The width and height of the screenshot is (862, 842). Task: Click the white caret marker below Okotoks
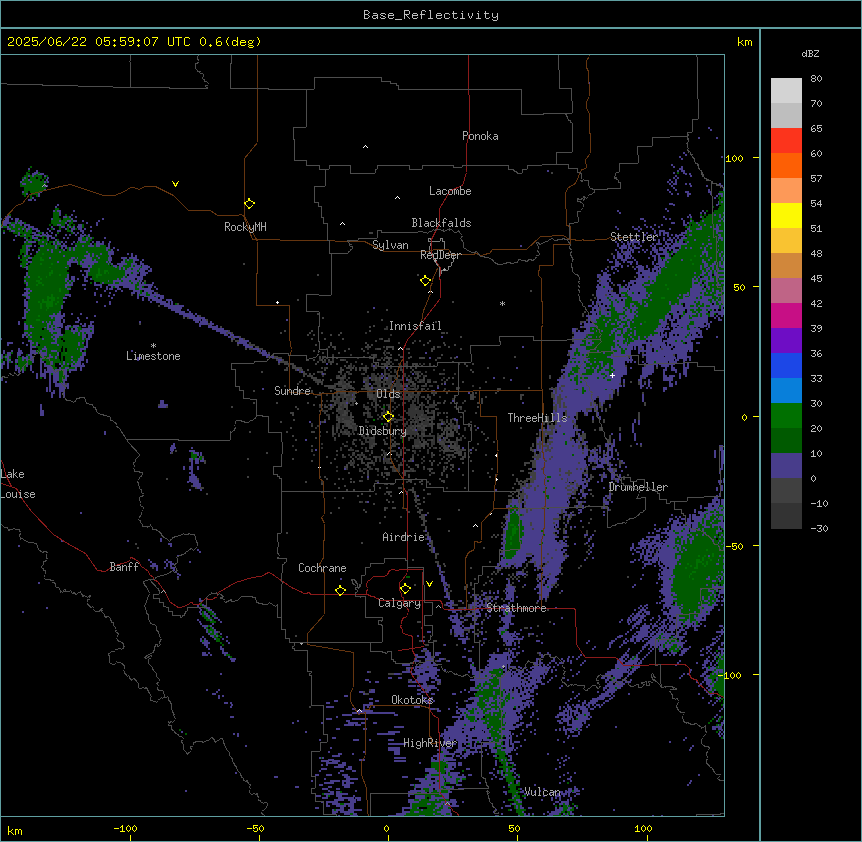pyautogui.click(x=360, y=711)
